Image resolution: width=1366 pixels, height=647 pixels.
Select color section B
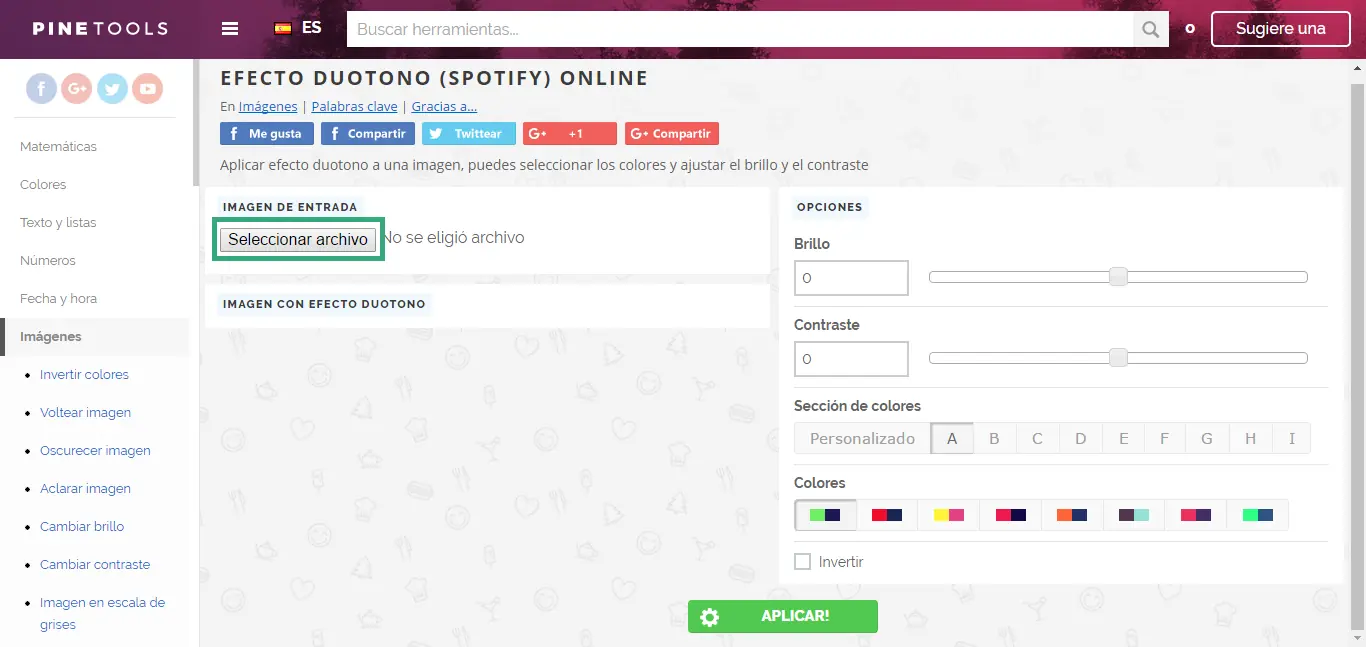tap(994, 438)
